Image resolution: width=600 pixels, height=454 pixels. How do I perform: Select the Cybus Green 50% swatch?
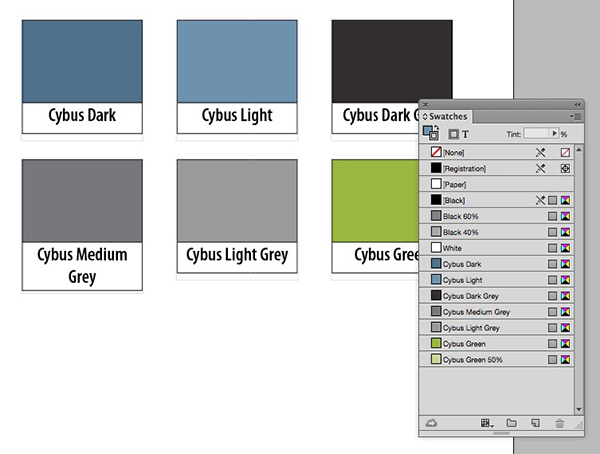point(496,359)
